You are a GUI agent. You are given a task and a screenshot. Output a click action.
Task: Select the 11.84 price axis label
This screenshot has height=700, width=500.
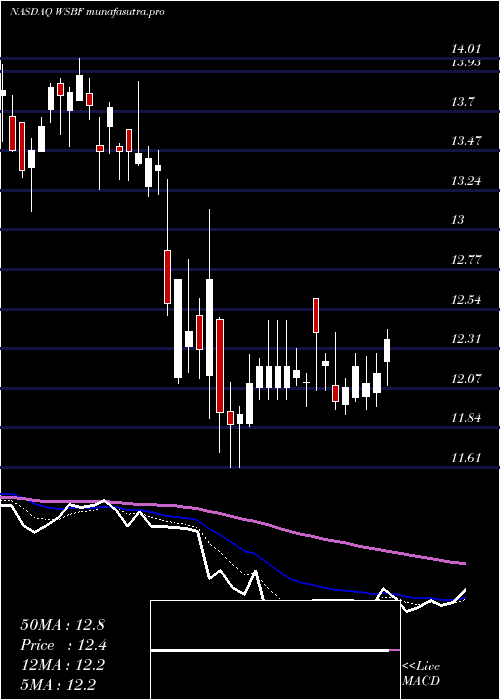pyautogui.click(x=466, y=418)
